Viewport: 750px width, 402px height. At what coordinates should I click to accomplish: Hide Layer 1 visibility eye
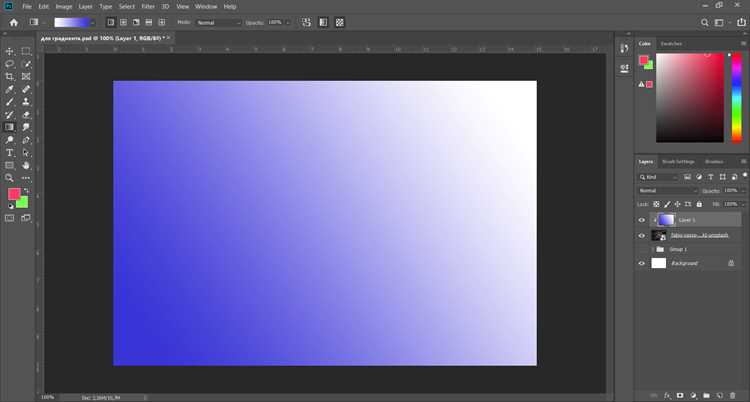coord(642,220)
